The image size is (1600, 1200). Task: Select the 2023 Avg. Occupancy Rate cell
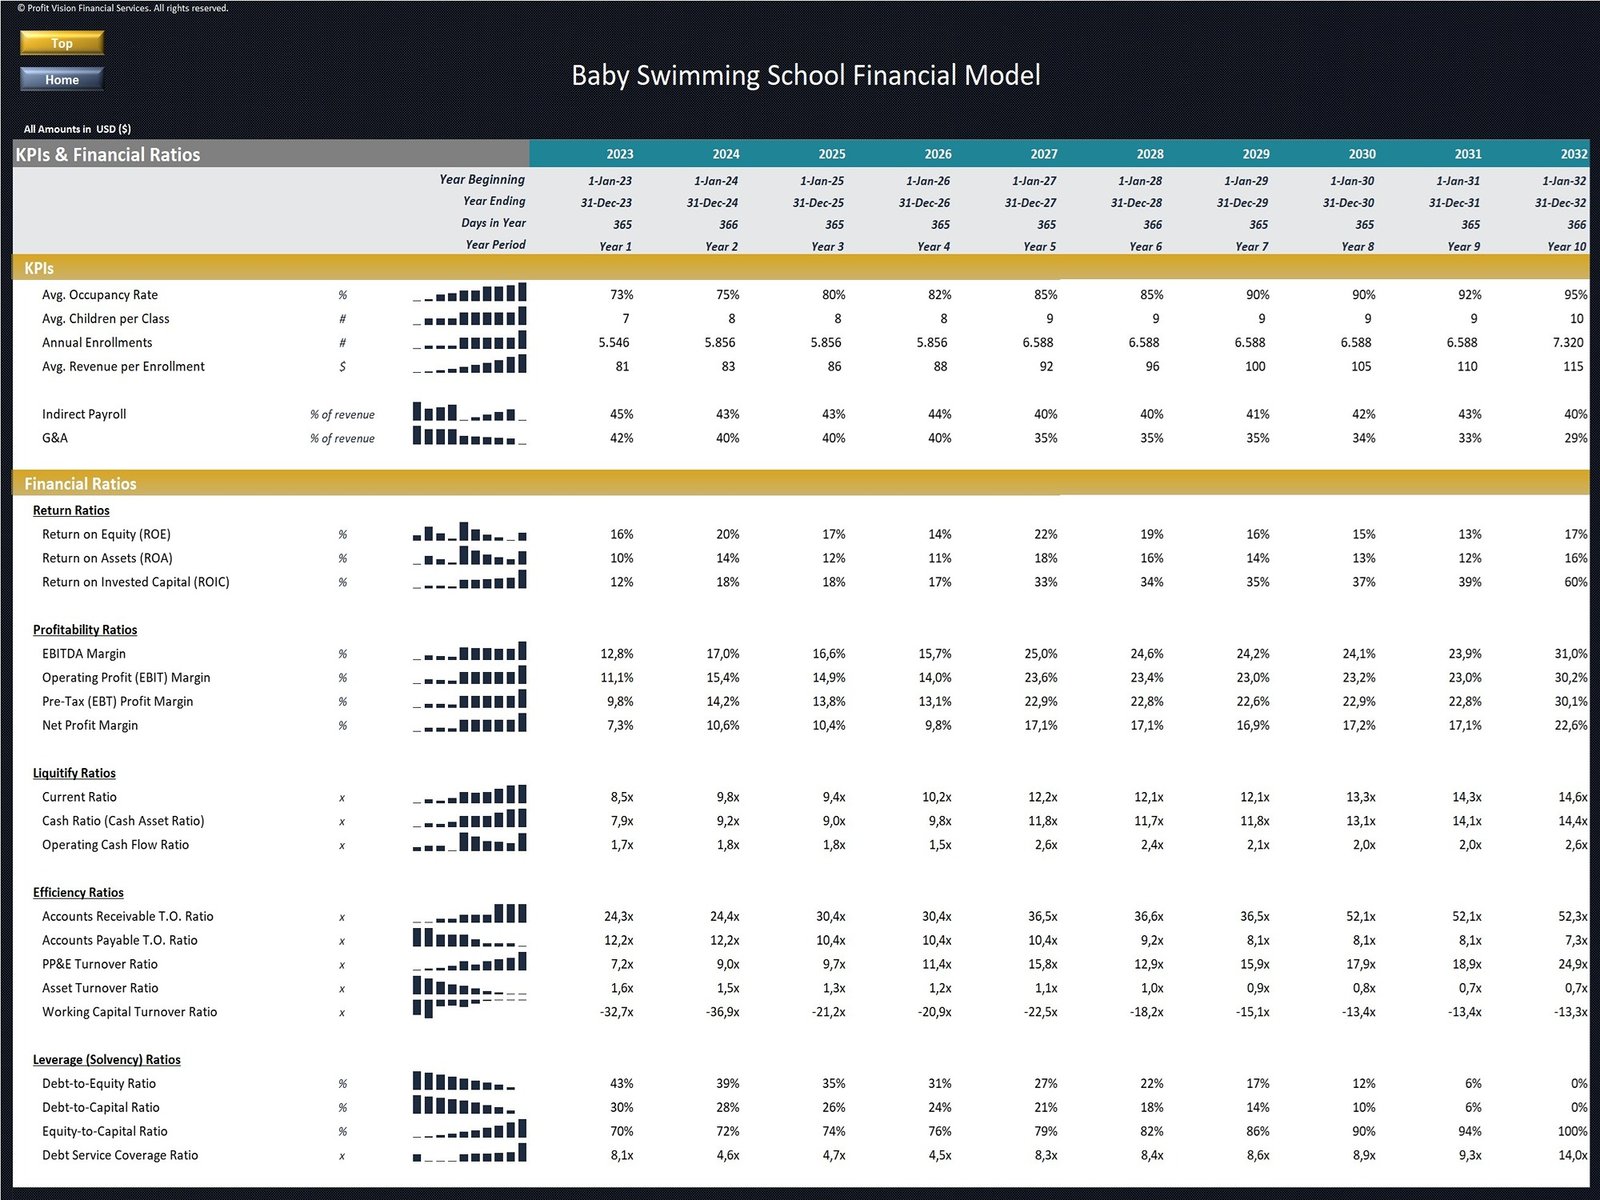tap(621, 295)
